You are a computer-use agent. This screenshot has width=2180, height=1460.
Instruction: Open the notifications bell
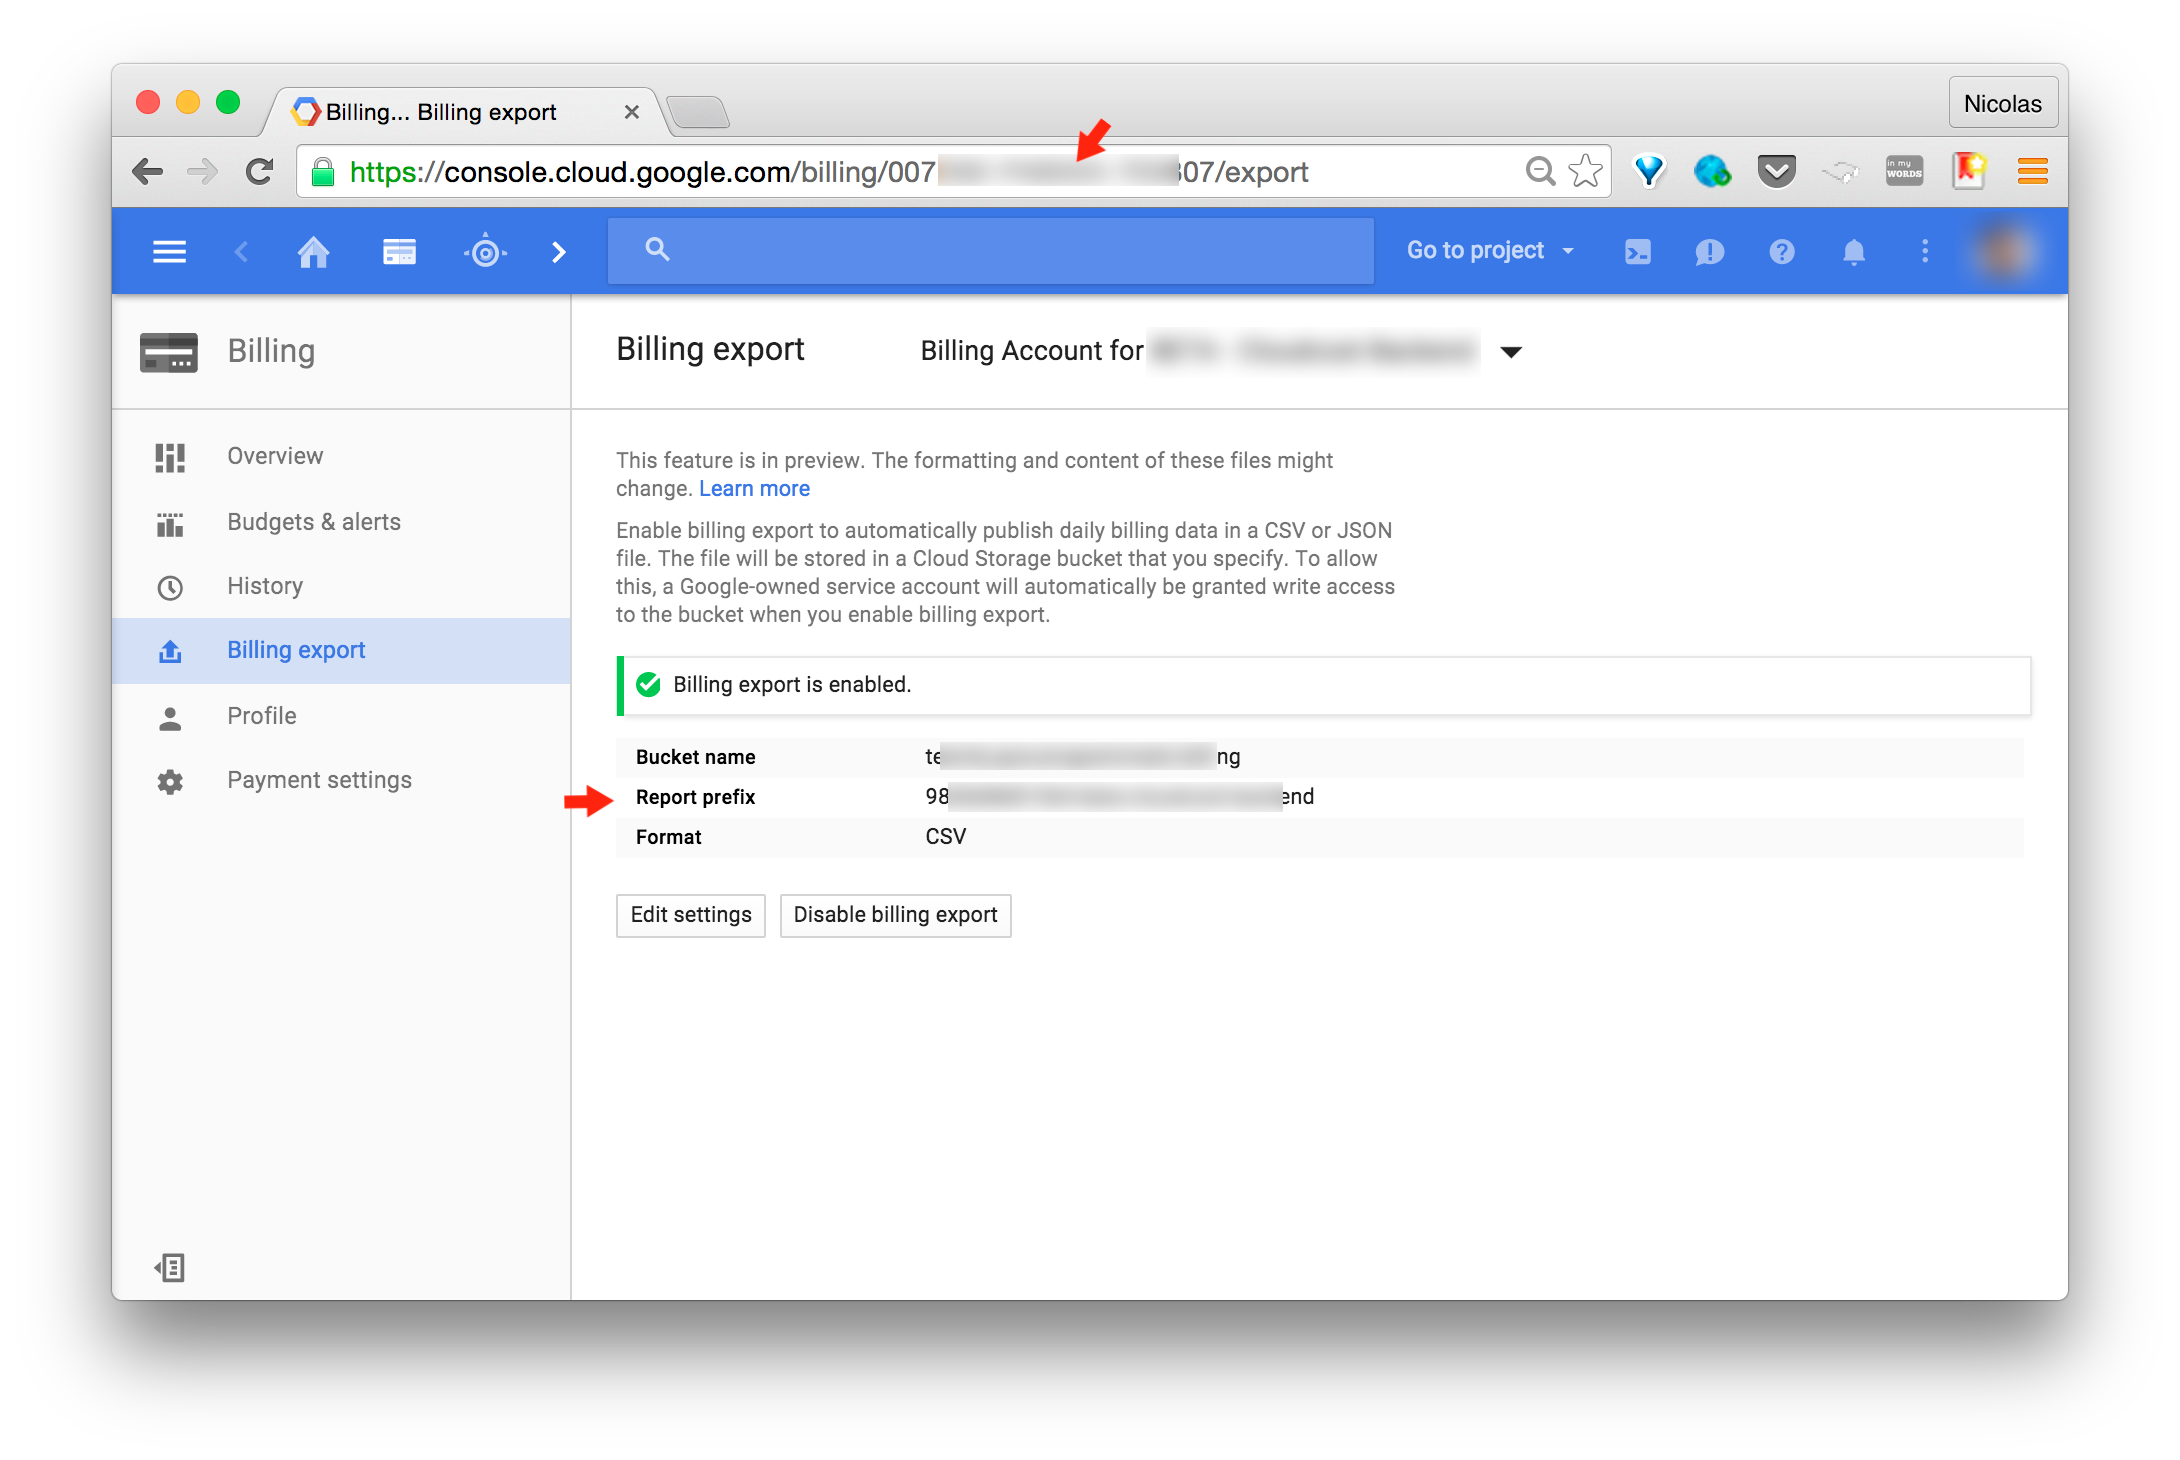(1854, 252)
